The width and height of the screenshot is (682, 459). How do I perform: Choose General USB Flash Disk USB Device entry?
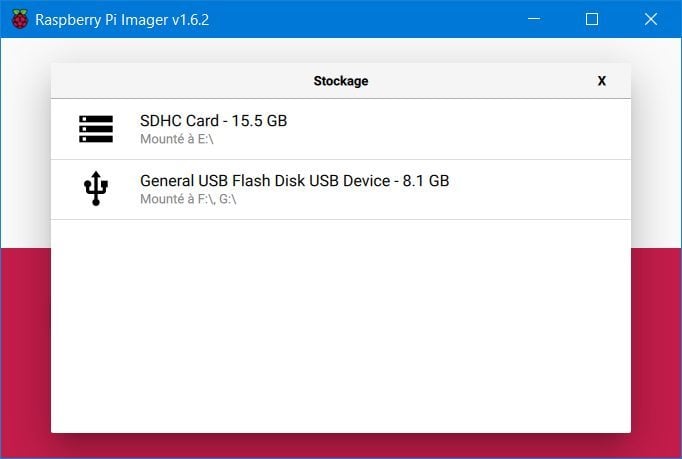point(341,190)
